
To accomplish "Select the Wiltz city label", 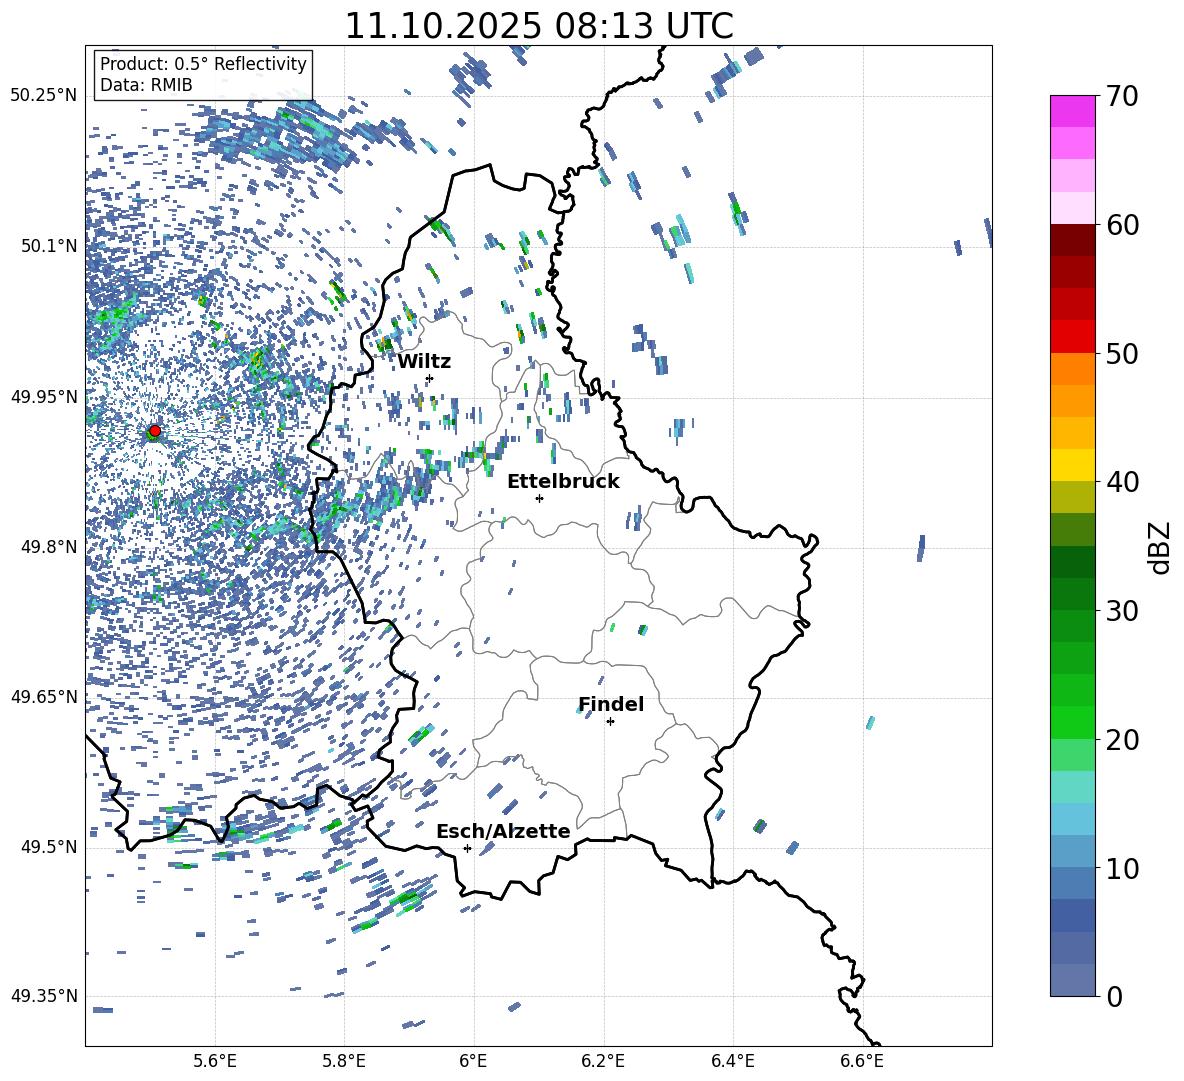I will coord(424,361).
